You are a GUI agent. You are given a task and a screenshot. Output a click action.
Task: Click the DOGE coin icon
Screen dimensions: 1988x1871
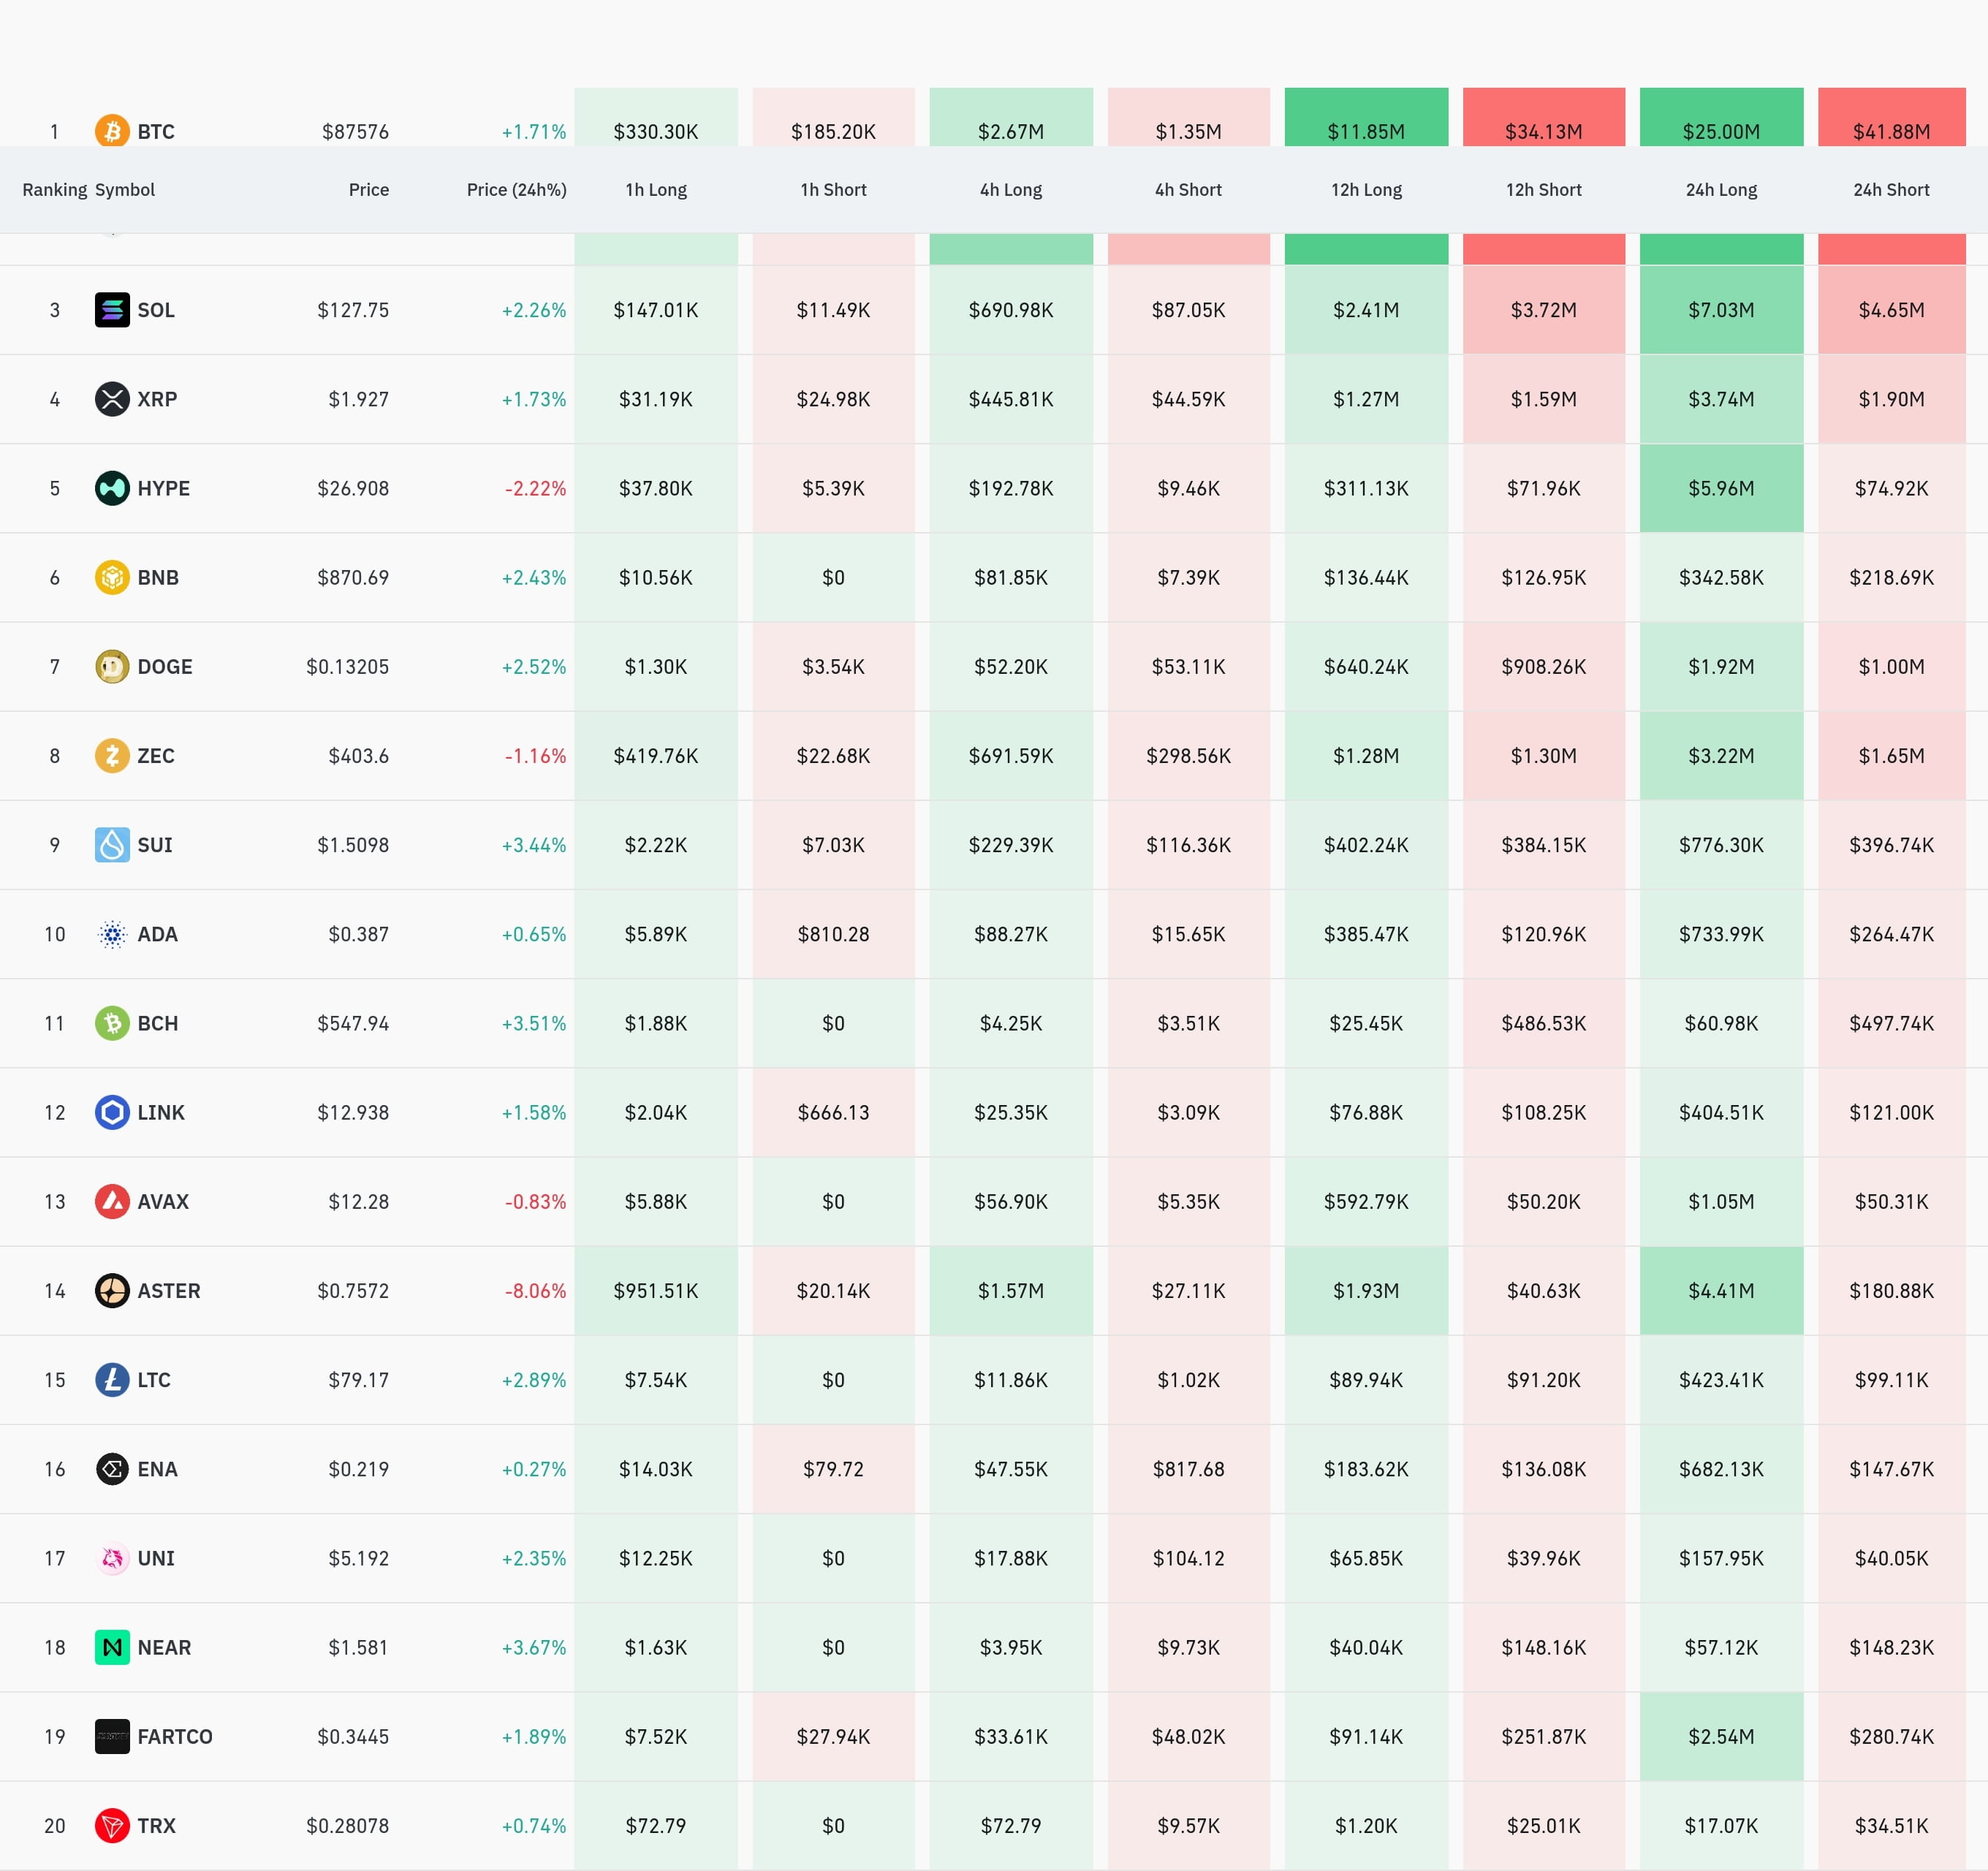coord(112,666)
